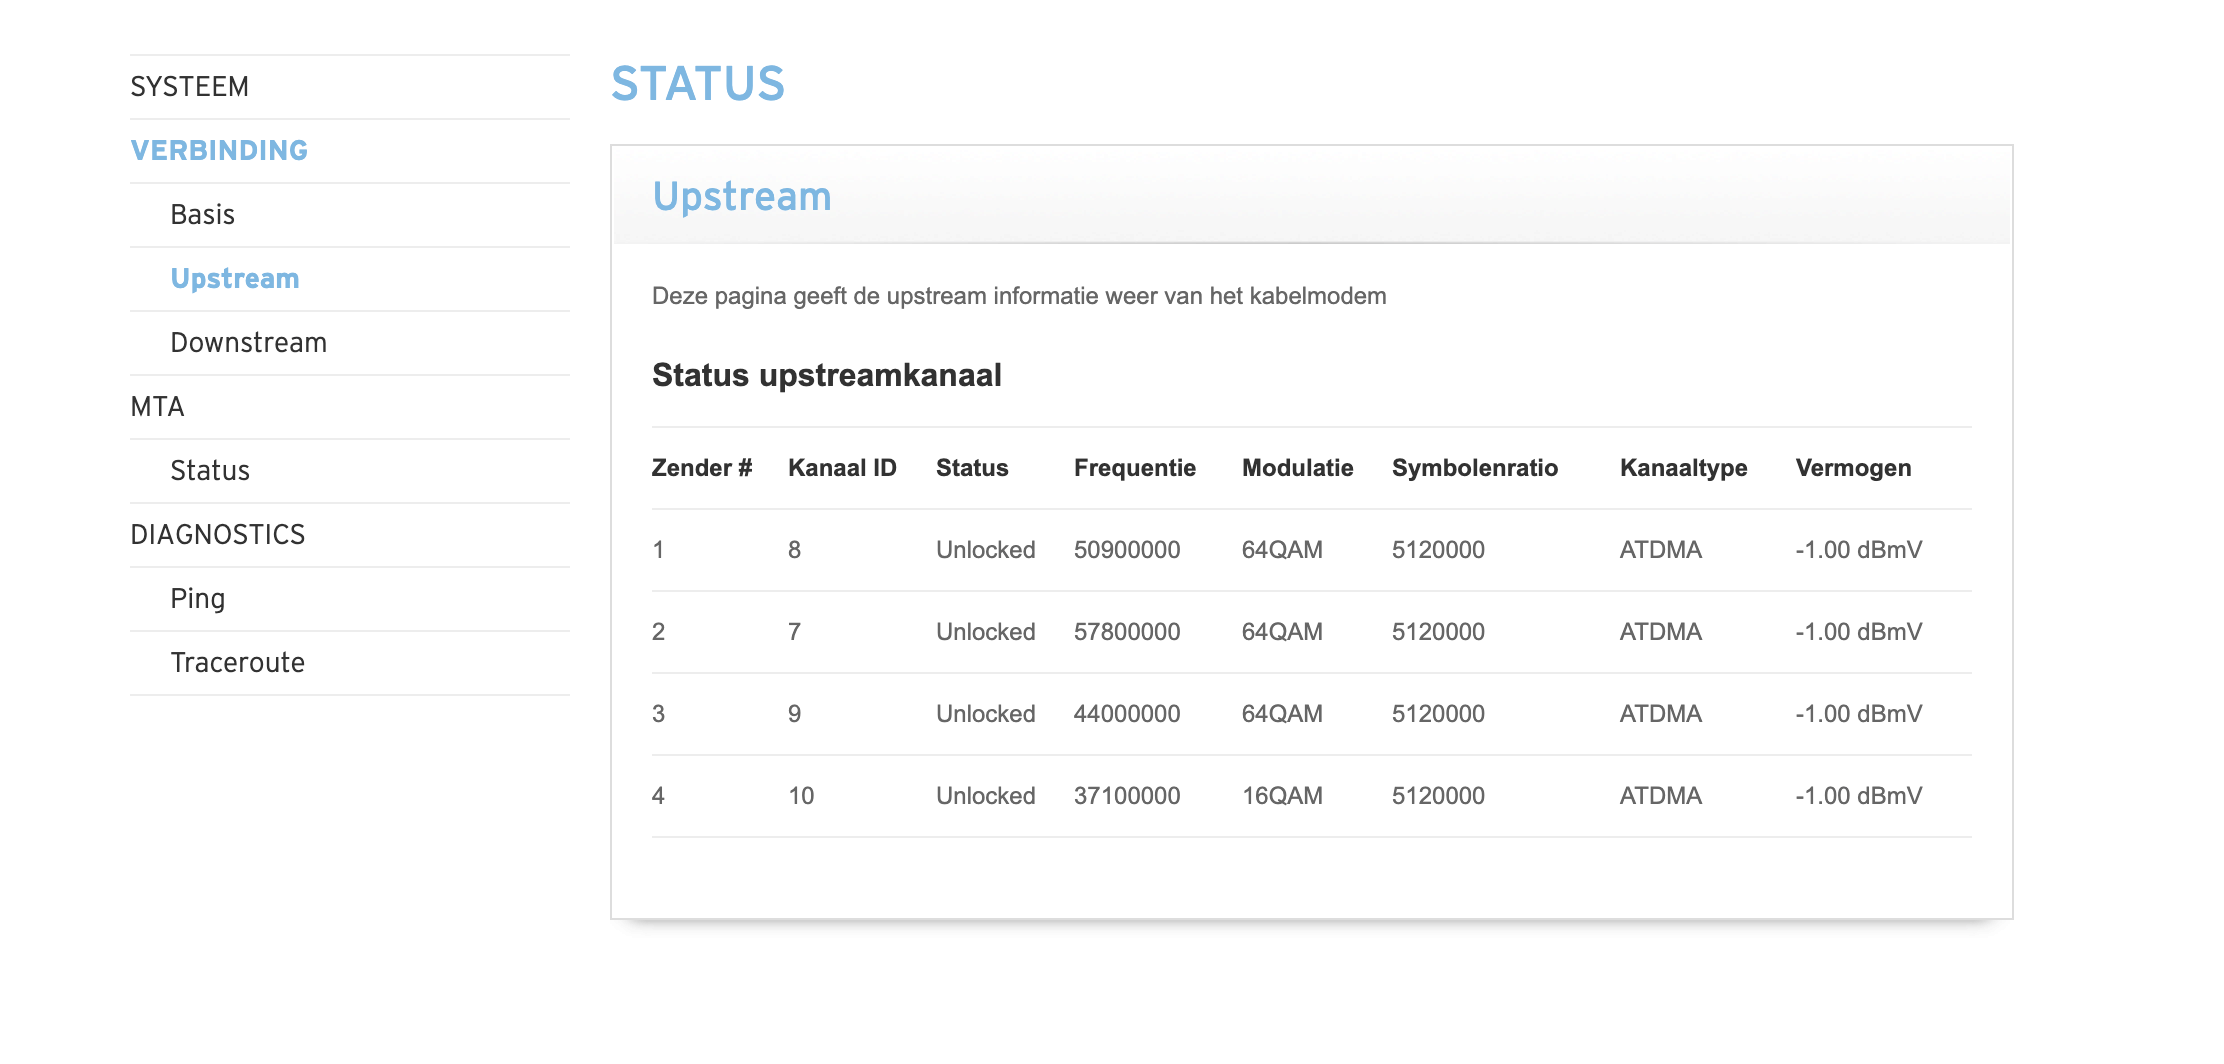This screenshot has width=2224, height=1064.
Task: Click the Vermogen column header
Action: click(1853, 468)
